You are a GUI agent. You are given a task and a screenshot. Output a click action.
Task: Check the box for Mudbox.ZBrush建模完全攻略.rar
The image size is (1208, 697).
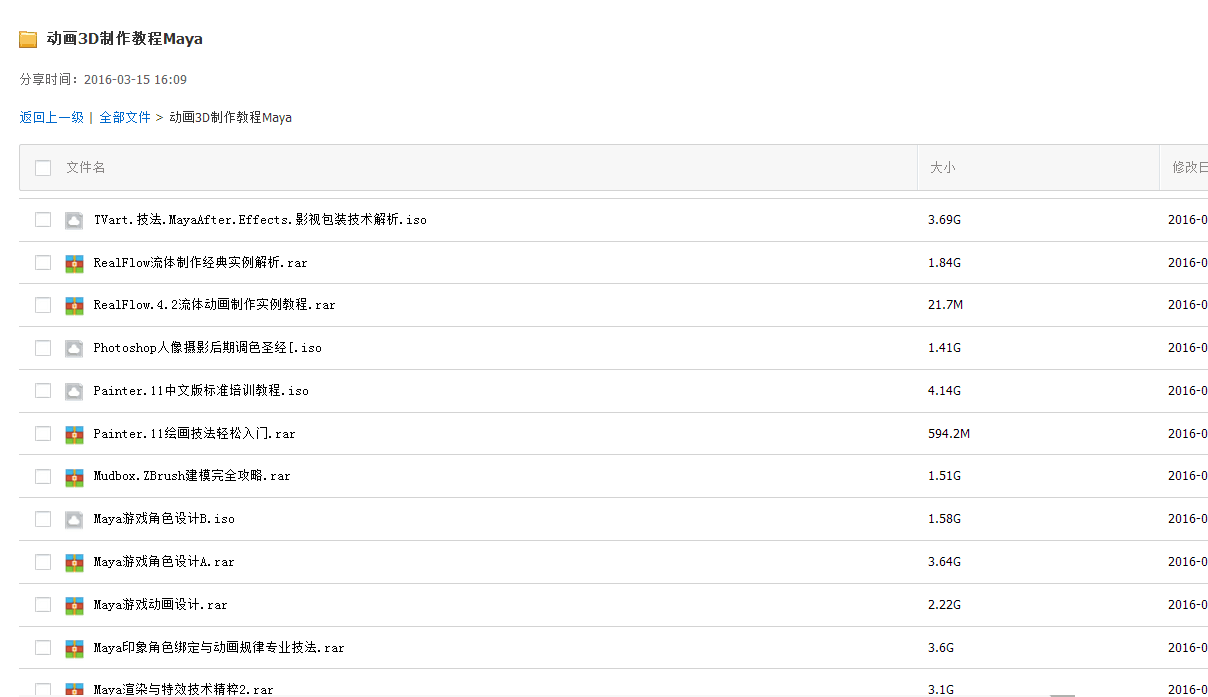click(x=43, y=477)
